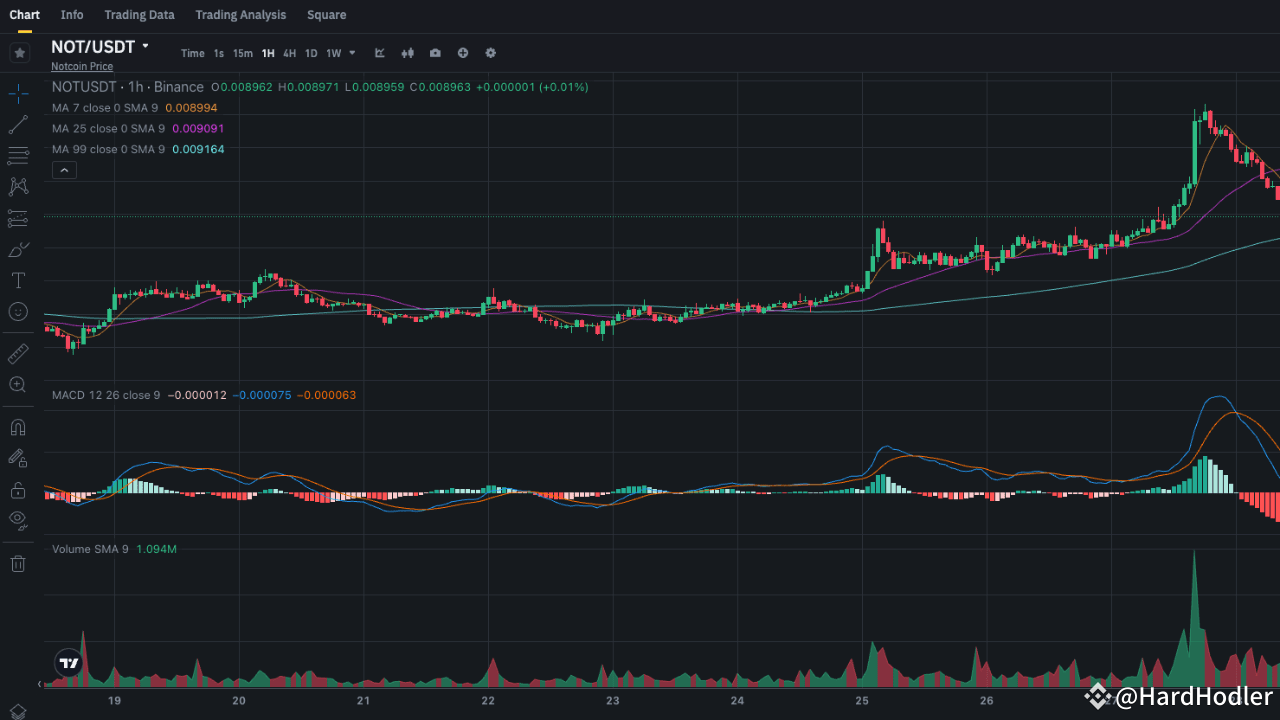The width and height of the screenshot is (1280, 720).
Task: Click the MA 25 close indicator legend
Action: (x=108, y=128)
